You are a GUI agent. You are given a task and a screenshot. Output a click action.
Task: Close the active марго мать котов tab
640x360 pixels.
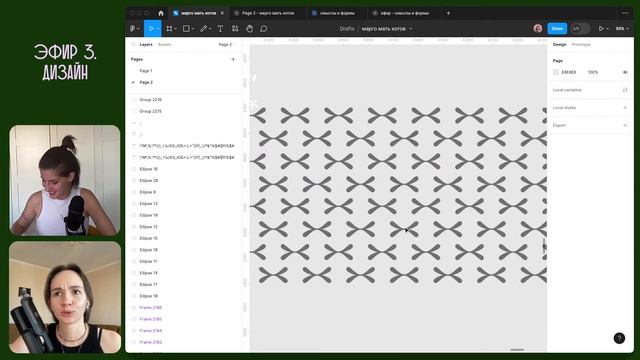(x=222, y=13)
